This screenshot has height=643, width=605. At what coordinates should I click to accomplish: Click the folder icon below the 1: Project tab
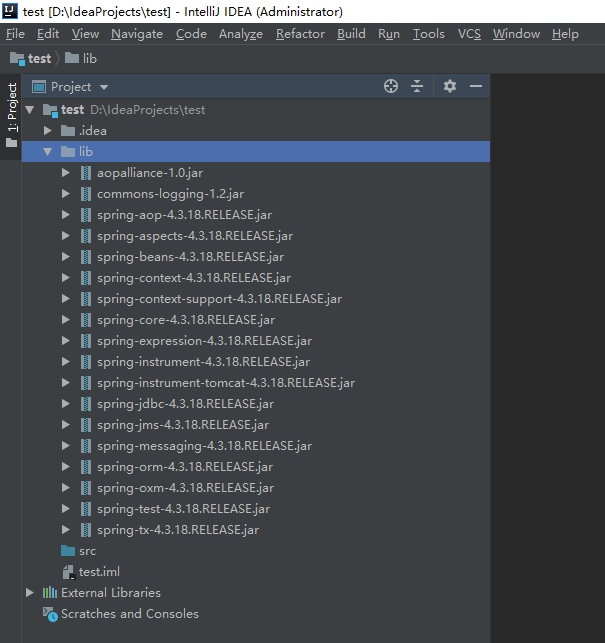coord(11,143)
